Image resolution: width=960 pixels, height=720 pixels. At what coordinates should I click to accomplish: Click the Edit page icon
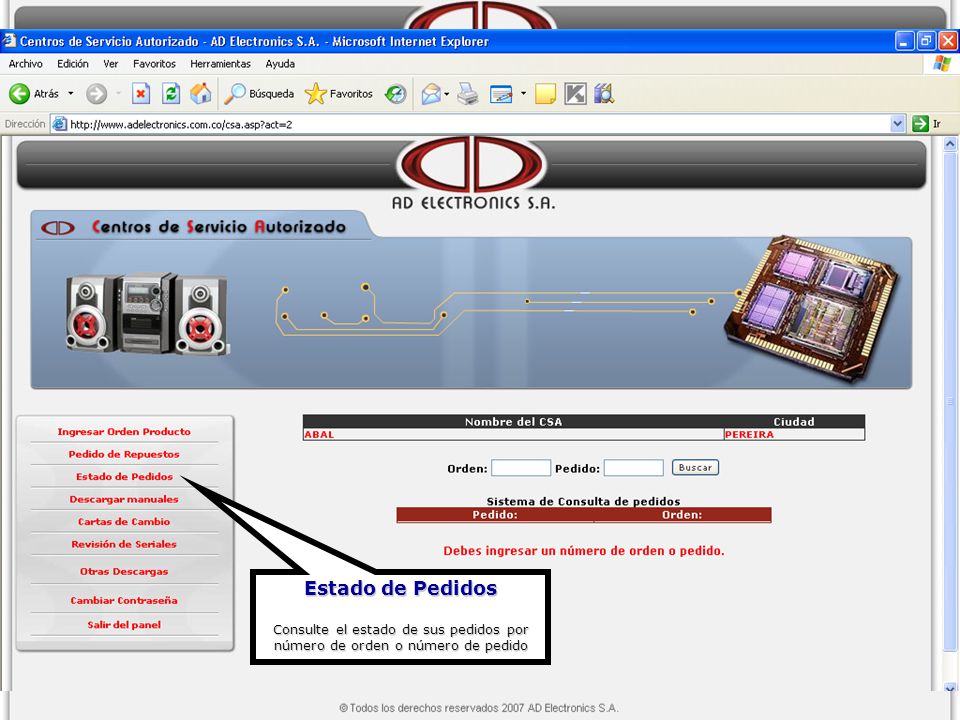501,94
